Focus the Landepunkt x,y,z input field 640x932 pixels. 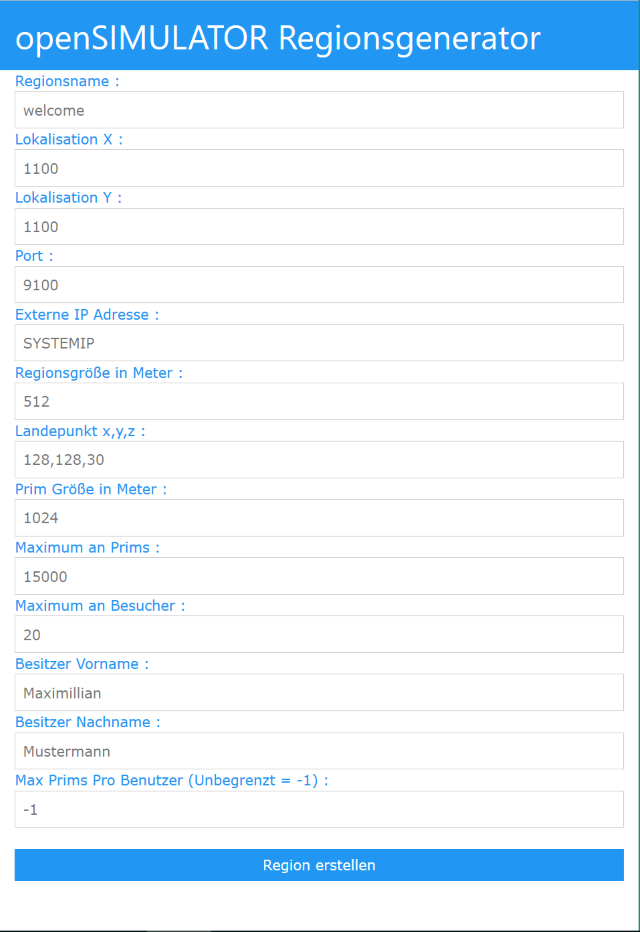click(x=319, y=459)
